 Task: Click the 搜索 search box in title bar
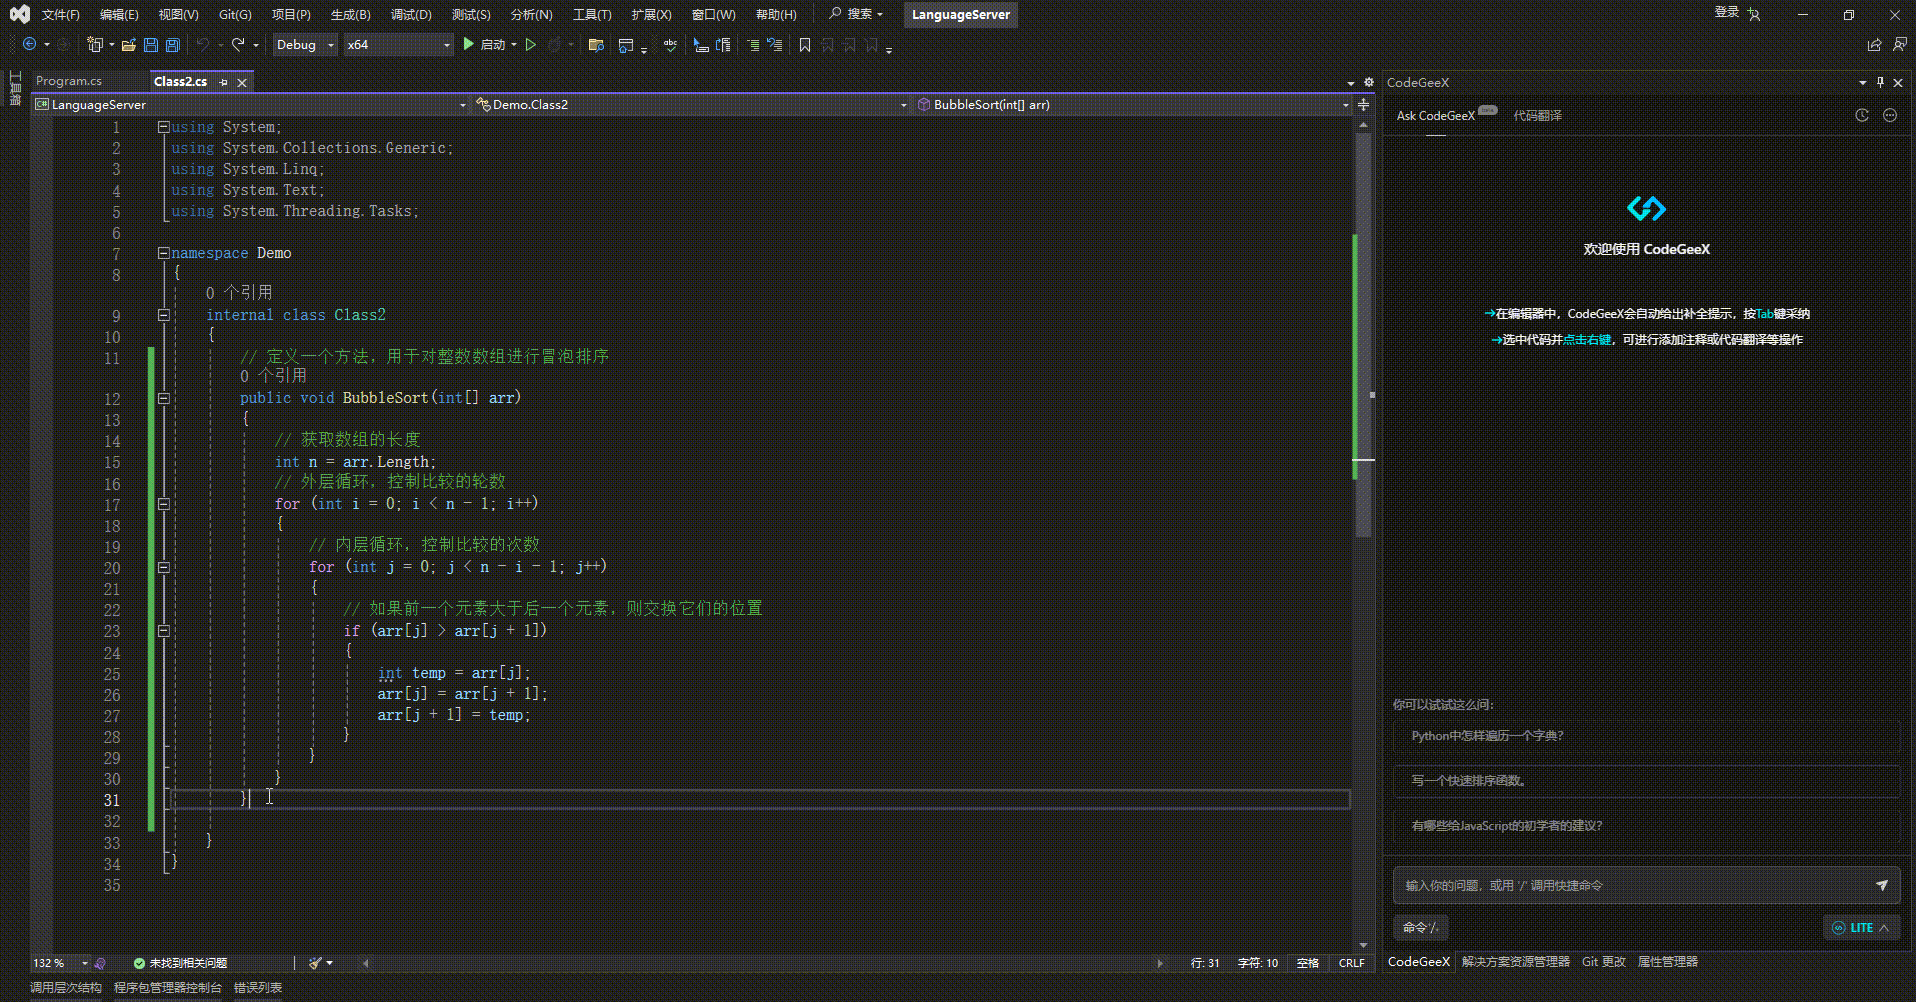(x=857, y=14)
